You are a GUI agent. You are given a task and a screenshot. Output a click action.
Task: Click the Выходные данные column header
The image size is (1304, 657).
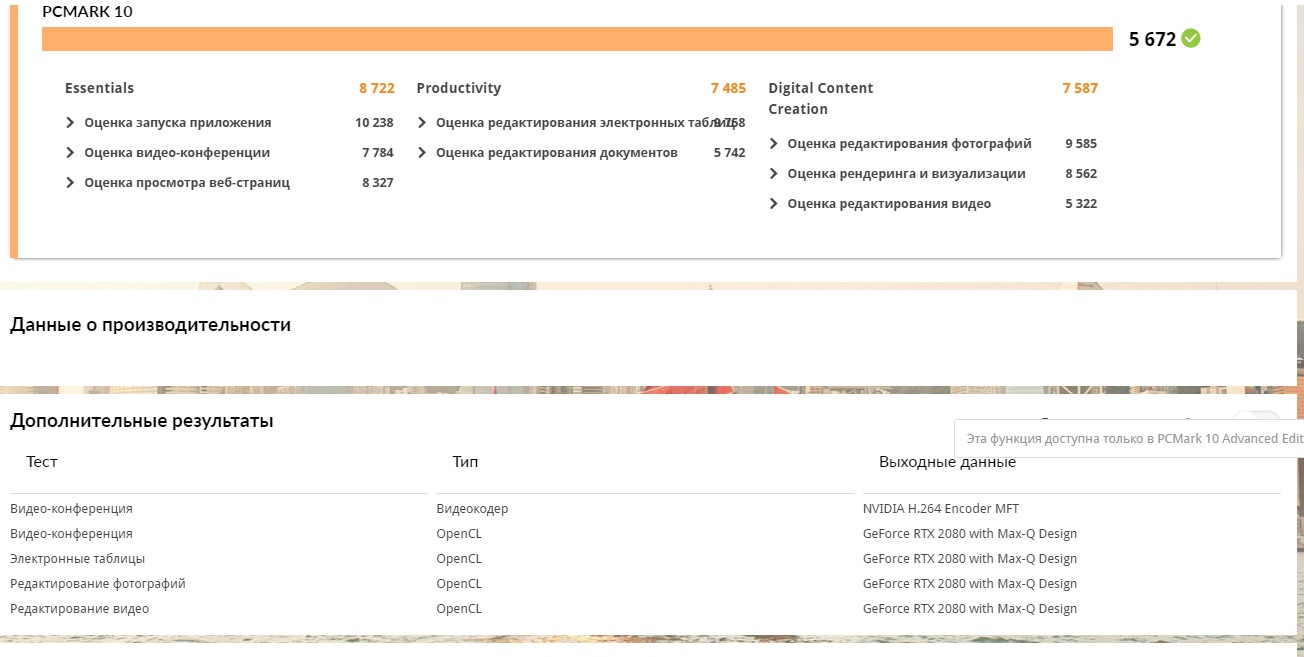[947, 462]
